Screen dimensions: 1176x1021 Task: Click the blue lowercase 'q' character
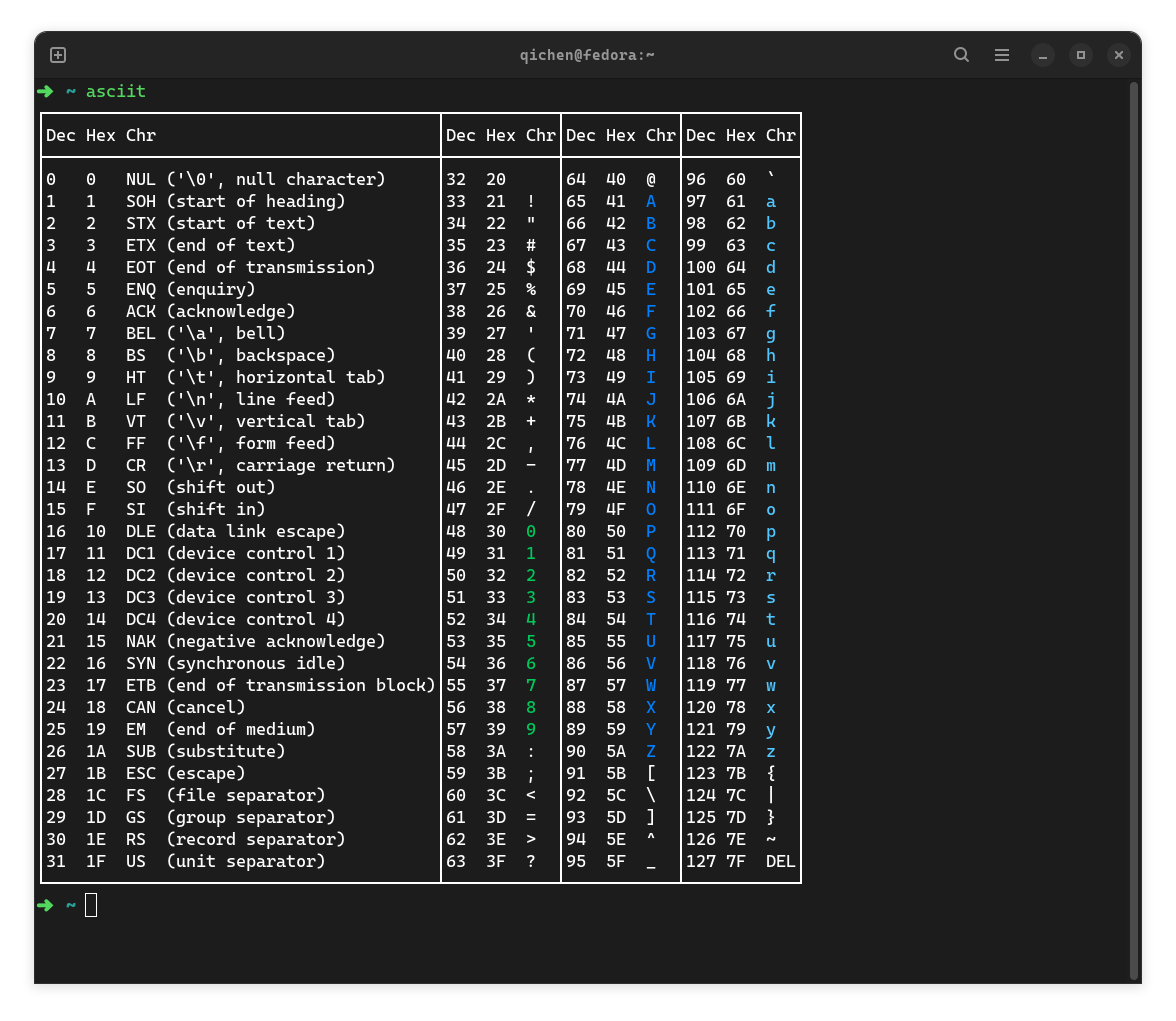pyautogui.click(x=771, y=554)
